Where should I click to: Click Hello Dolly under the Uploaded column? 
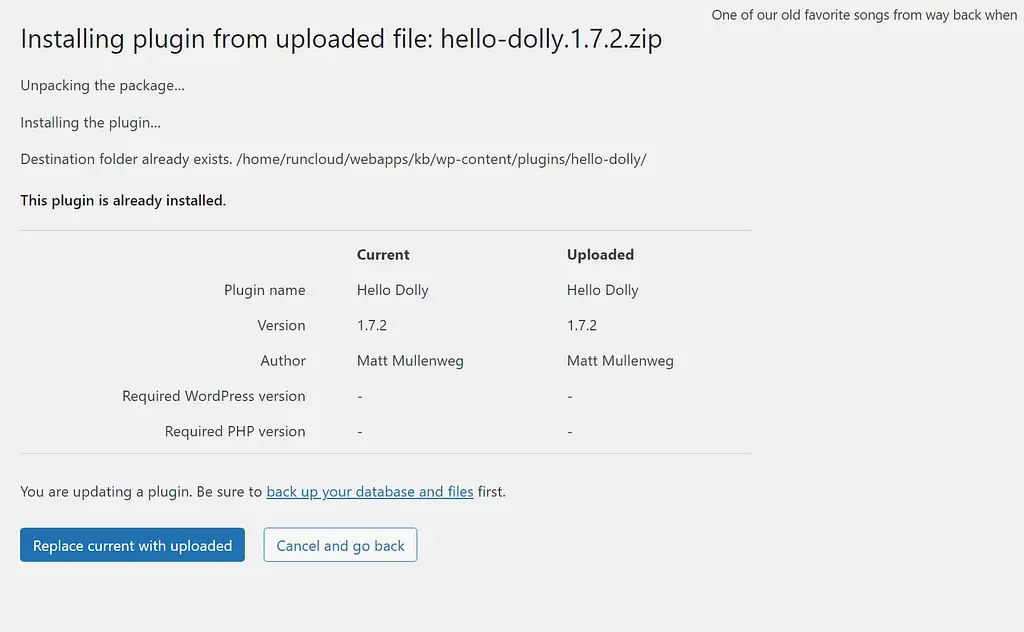tap(602, 290)
